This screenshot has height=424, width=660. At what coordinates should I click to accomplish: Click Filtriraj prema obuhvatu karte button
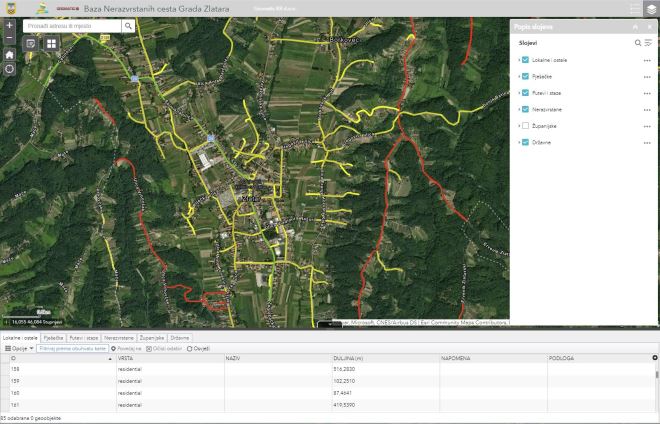72,348
